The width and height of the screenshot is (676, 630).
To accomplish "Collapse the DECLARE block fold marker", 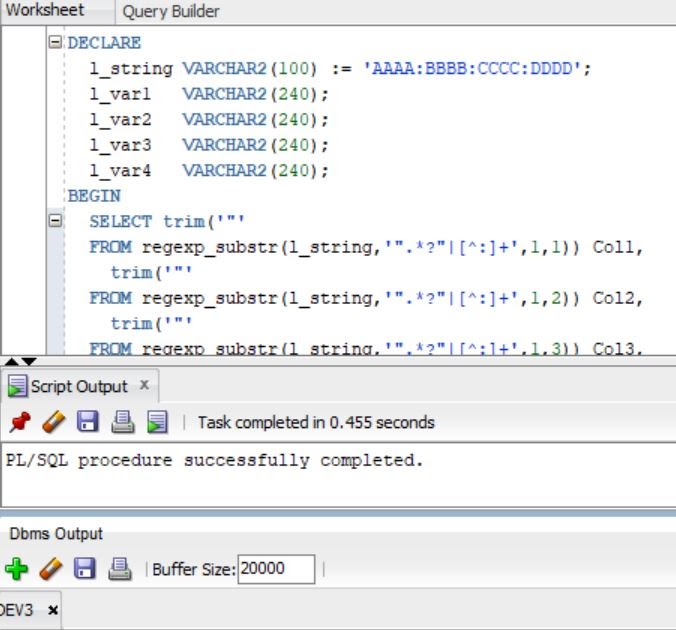I will [x=55, y=42].
